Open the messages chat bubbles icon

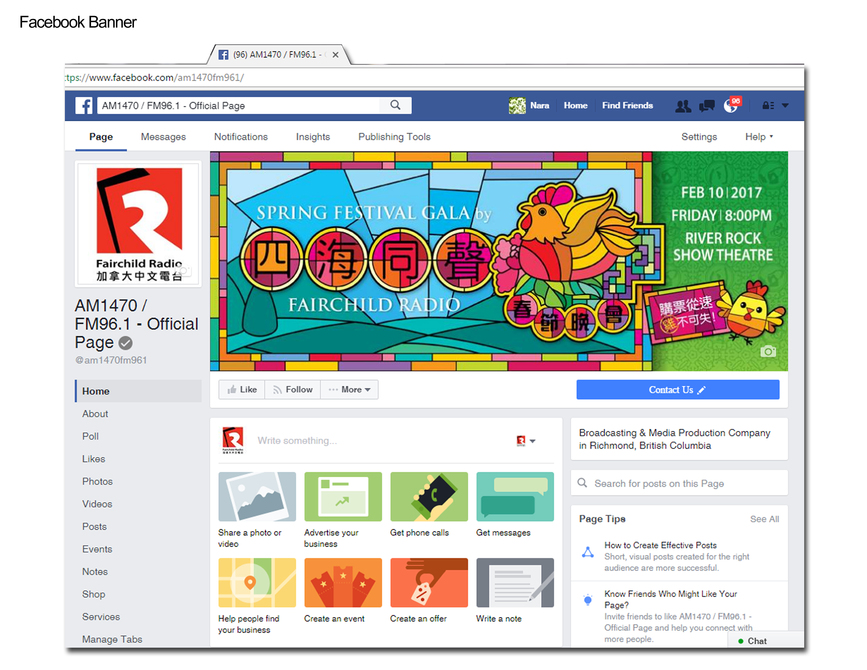707,106
